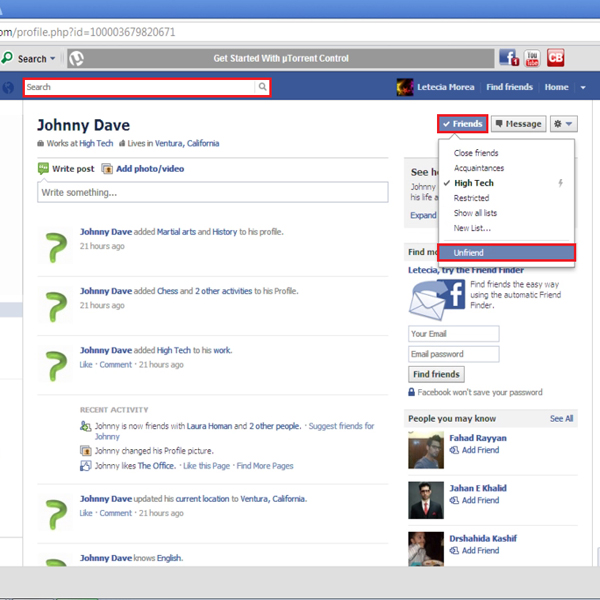Viewport: 600px width, 600px height.
Task: Click the photo icon beside Profile picture activity
Action: click(x=85, y=450)
